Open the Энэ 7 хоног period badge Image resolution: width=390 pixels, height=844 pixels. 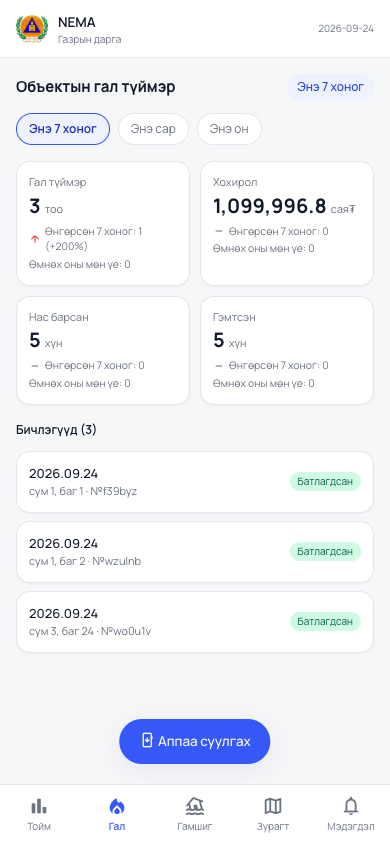(x=330, y=87)
